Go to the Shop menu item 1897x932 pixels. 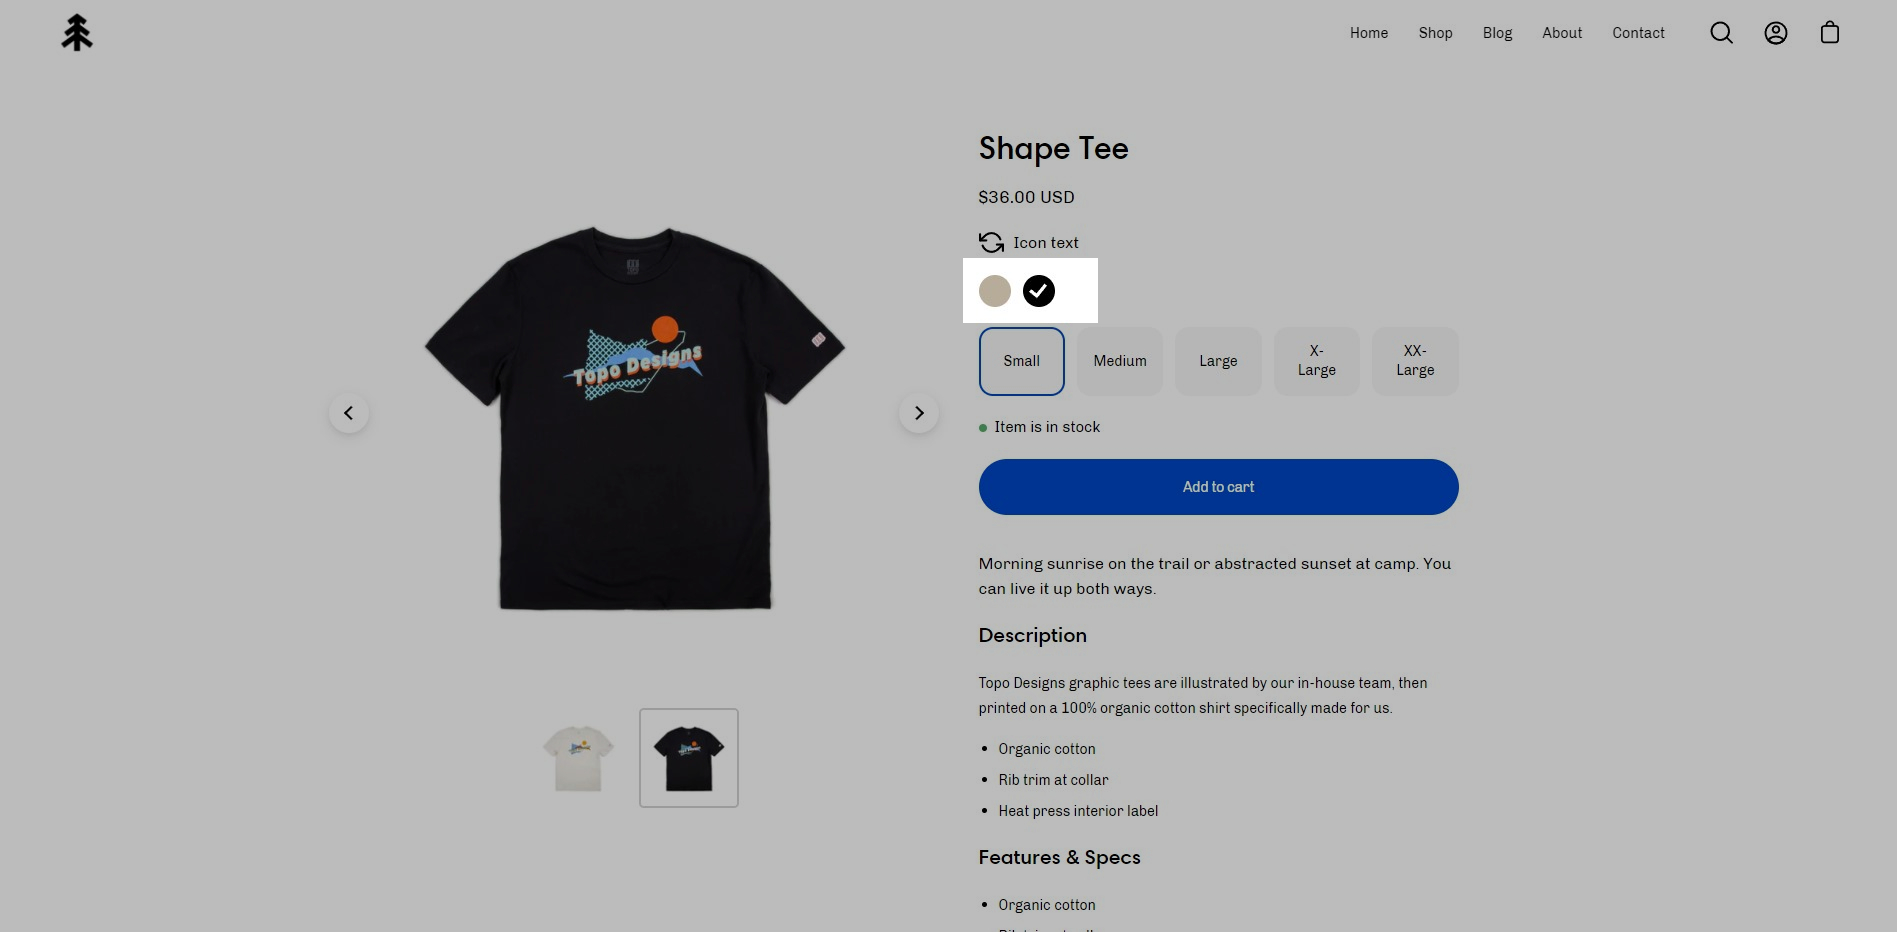(1435, 33)
